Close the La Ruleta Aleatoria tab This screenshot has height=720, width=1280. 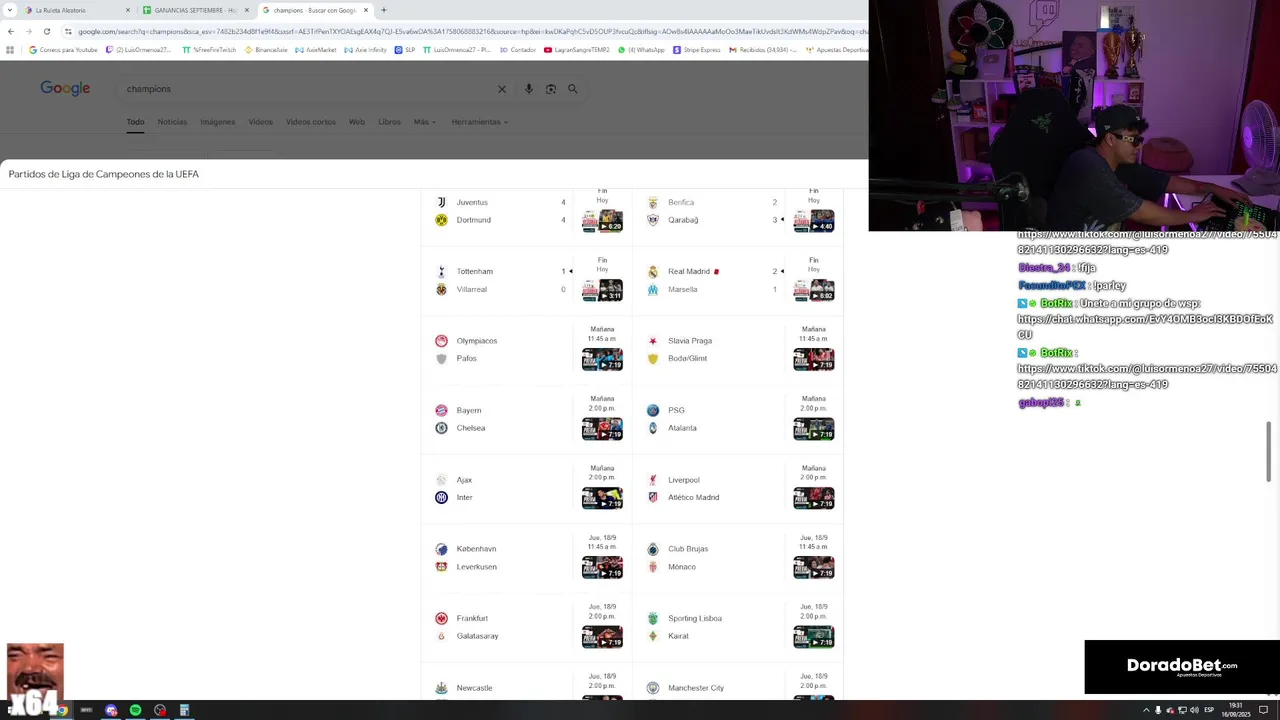[128, 10]
